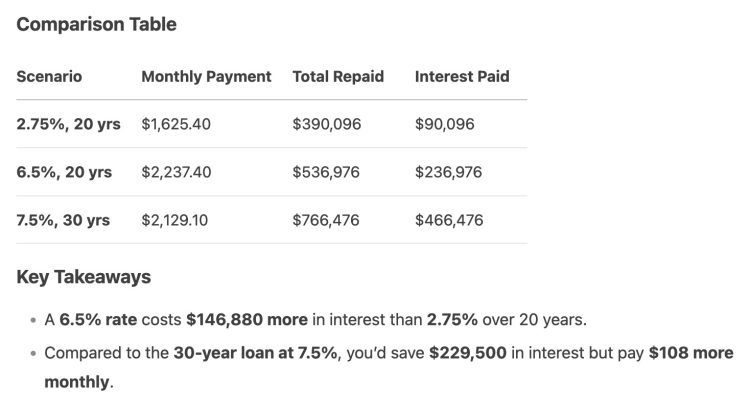Click the Comparison Table heading
Screen dimensions: 750x407
coord(96,25)
